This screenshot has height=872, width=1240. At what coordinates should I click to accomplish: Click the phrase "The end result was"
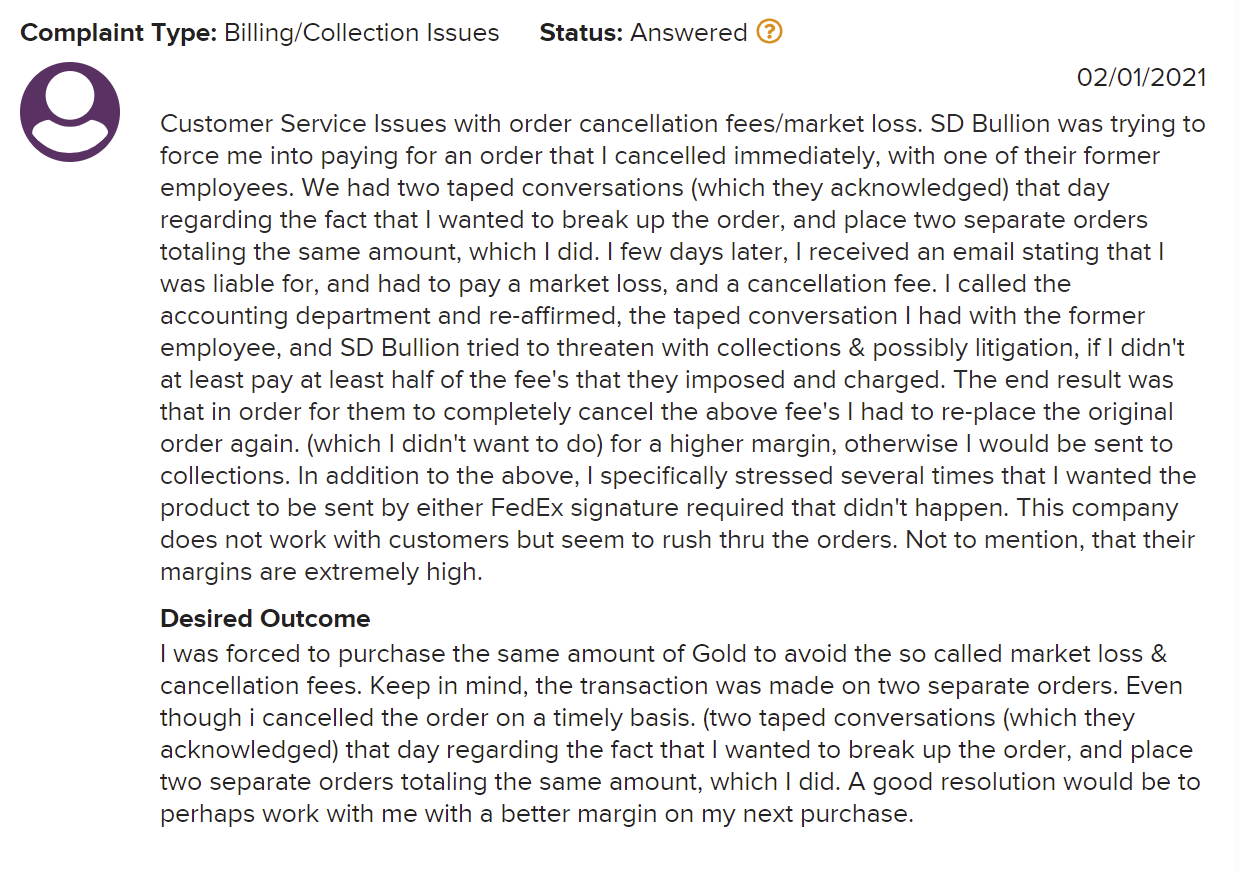pyautogui.click(x=1076, y=381)
